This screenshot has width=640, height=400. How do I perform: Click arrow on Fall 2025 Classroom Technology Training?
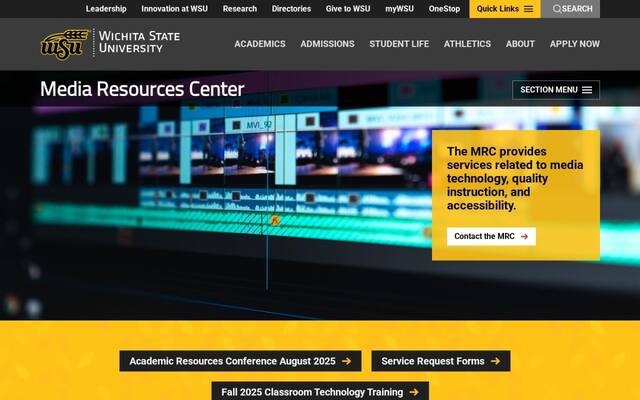(414, 392)
